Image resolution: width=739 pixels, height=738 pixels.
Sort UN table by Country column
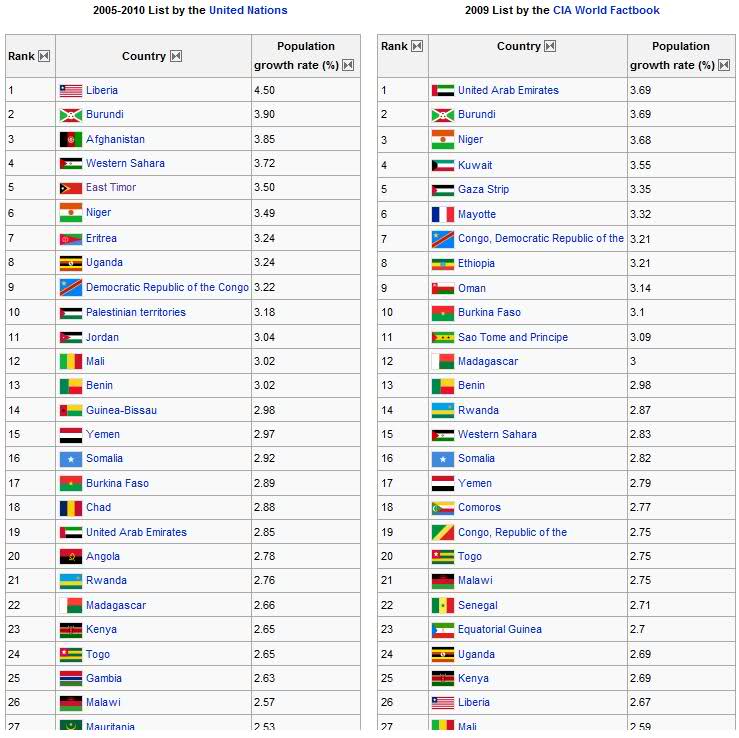pyautogui.click(x=176, y=56)
